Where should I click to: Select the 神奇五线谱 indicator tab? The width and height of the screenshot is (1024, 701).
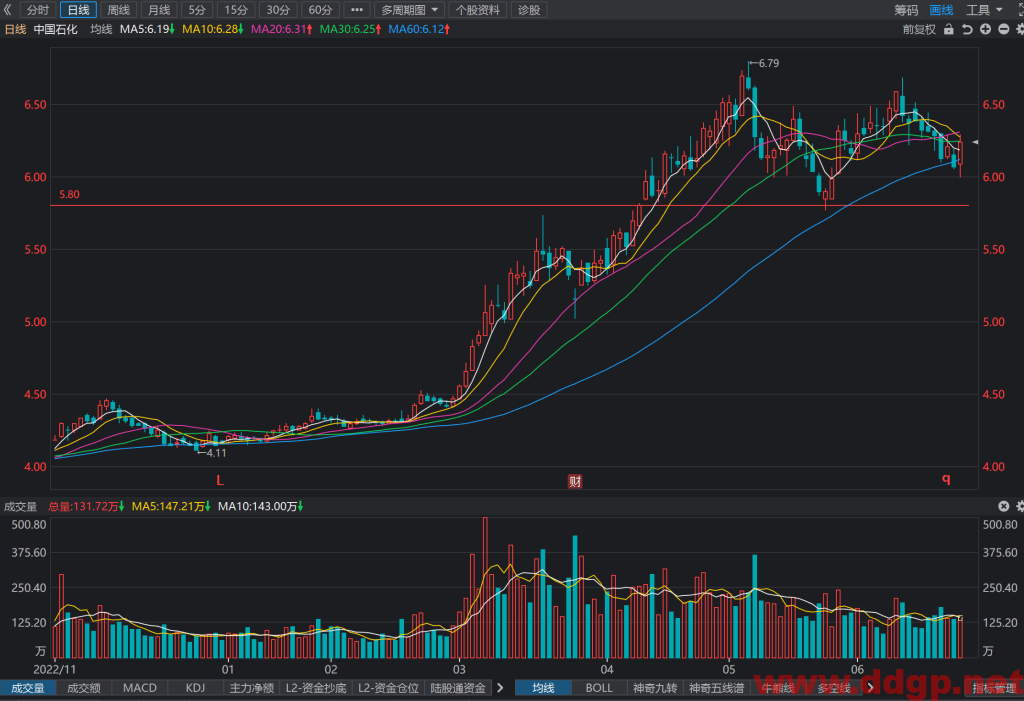716,688
